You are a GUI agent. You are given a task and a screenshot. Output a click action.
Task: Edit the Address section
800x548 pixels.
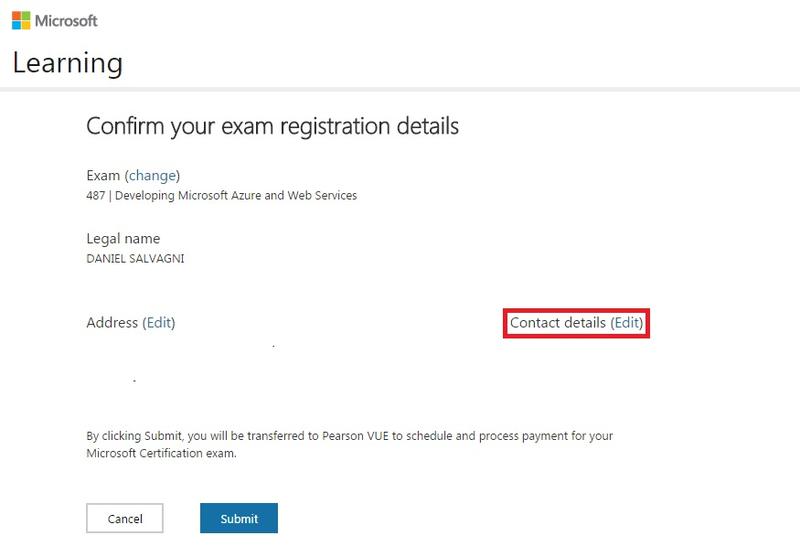[159, 323]
